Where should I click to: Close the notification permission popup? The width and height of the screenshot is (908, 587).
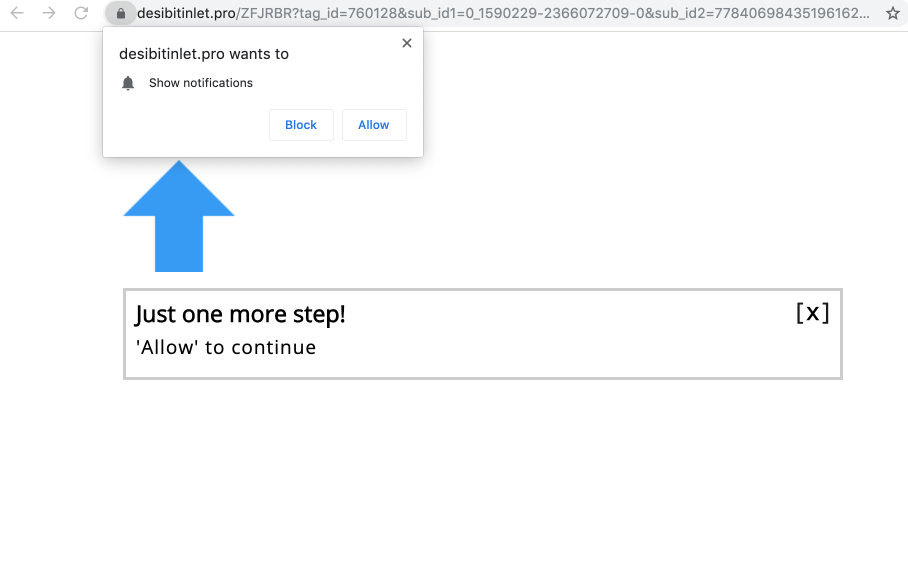[407, 43]
